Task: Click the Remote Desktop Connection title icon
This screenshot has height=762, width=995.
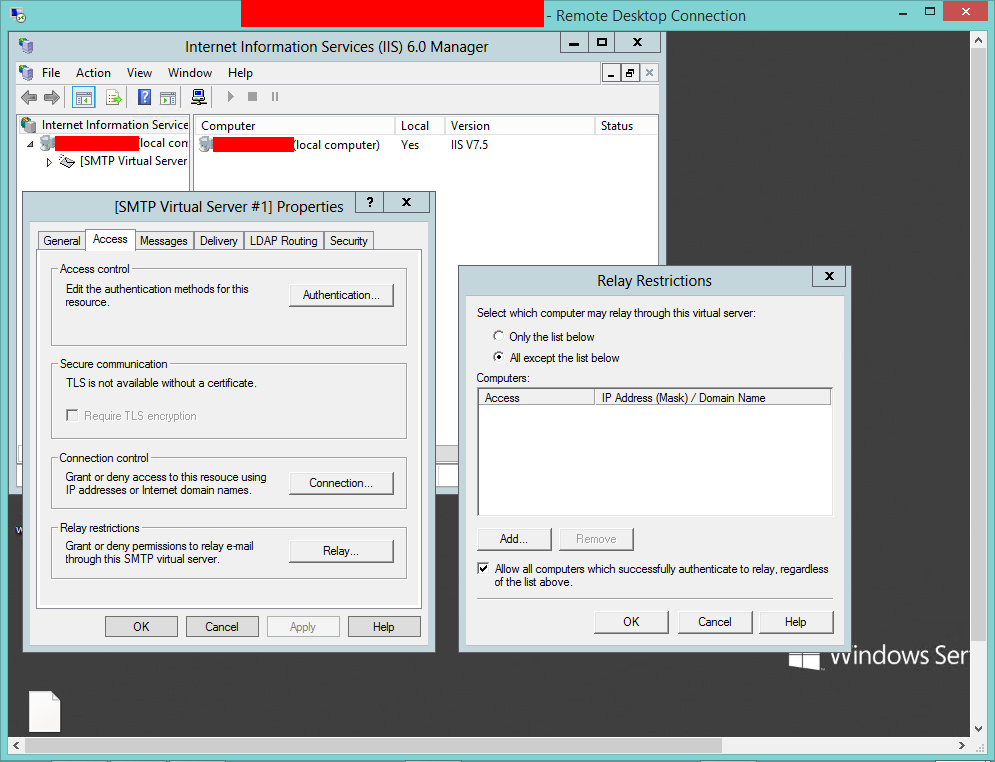Action: pos(18,14)
